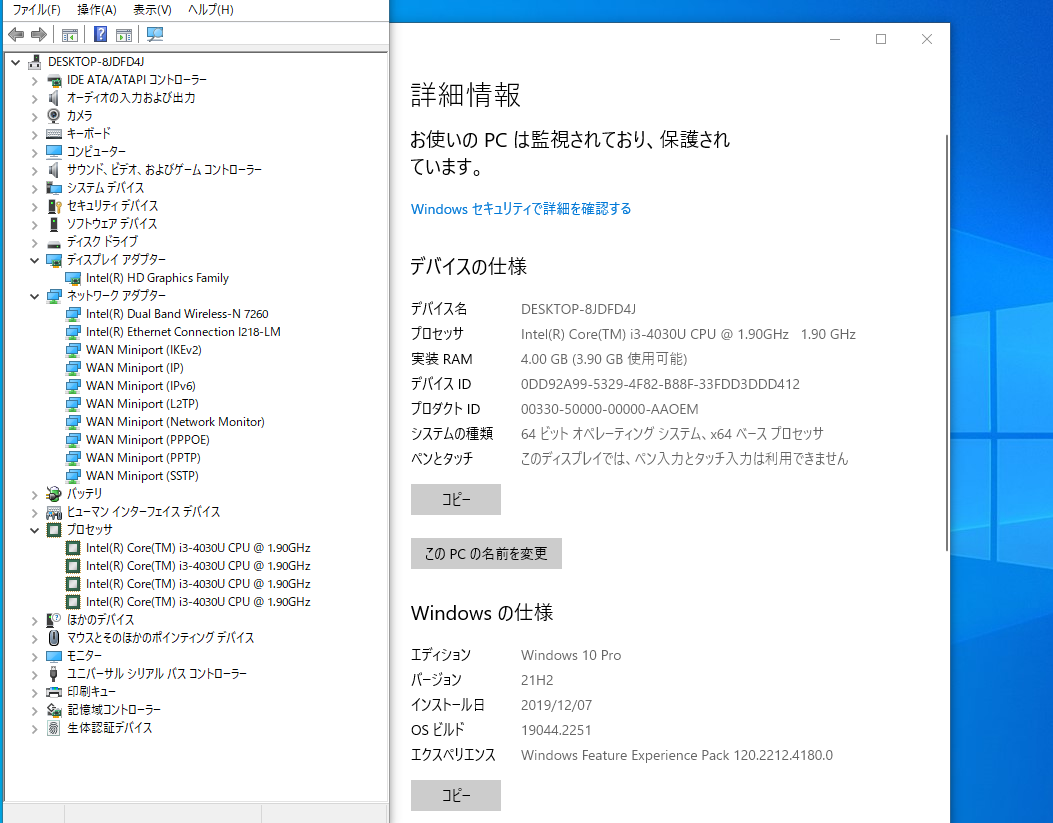This screenshot has height=823, width=1053.
Task: Click the カメラ webcam icon
Action: (54, 115)
